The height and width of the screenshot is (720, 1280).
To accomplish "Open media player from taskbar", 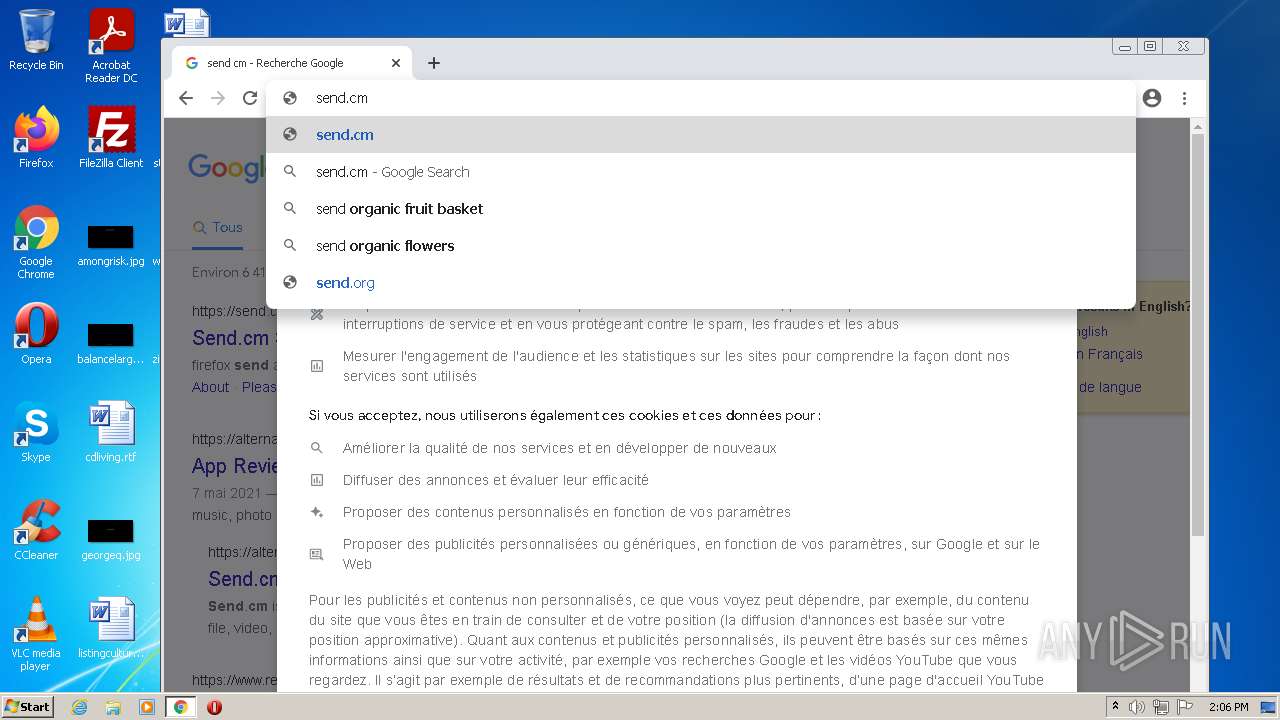I will pos(147,707).
